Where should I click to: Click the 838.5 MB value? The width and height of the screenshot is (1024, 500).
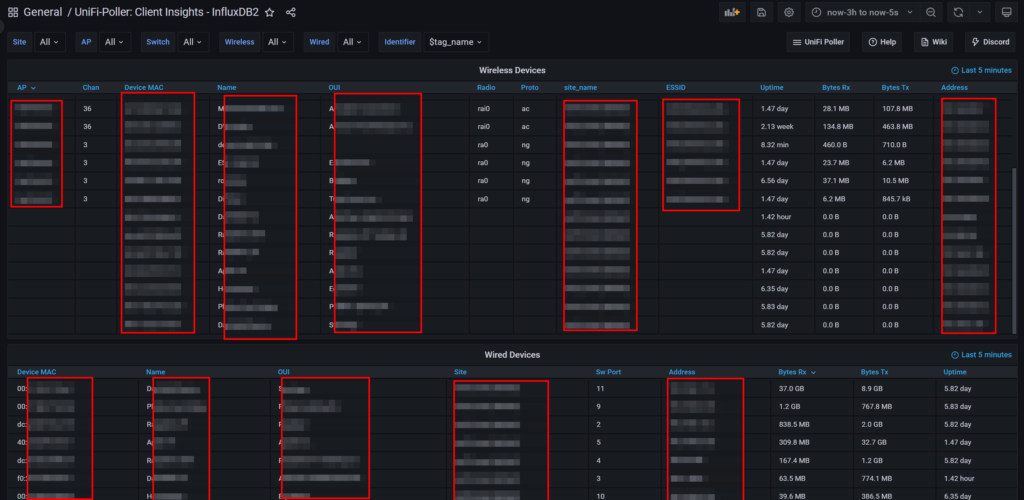pos(794,424)
